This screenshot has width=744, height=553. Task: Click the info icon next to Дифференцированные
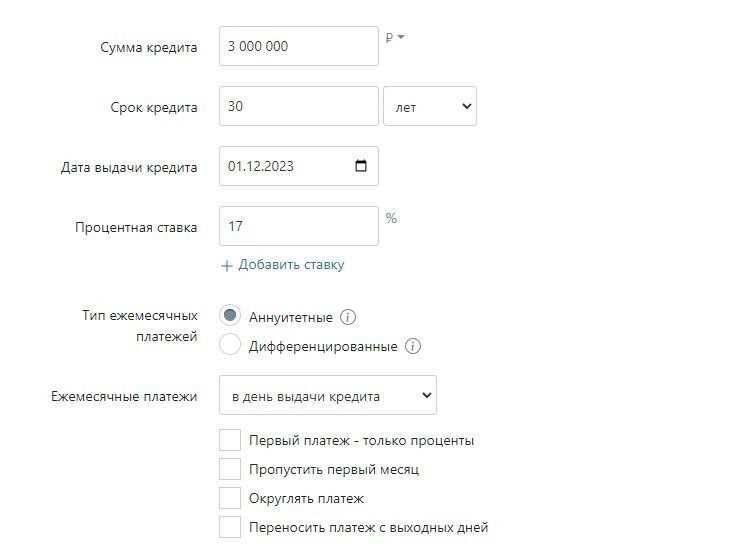point(413,346)
